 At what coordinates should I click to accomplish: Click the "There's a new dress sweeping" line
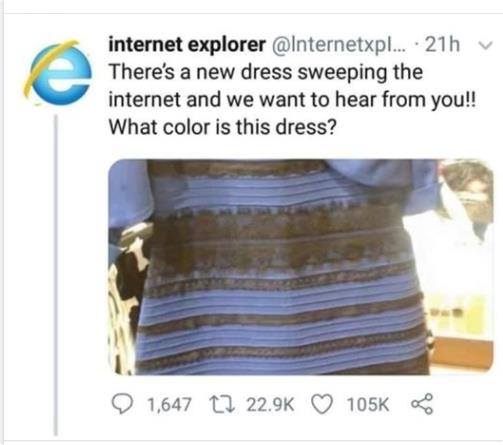coord(266,72)
